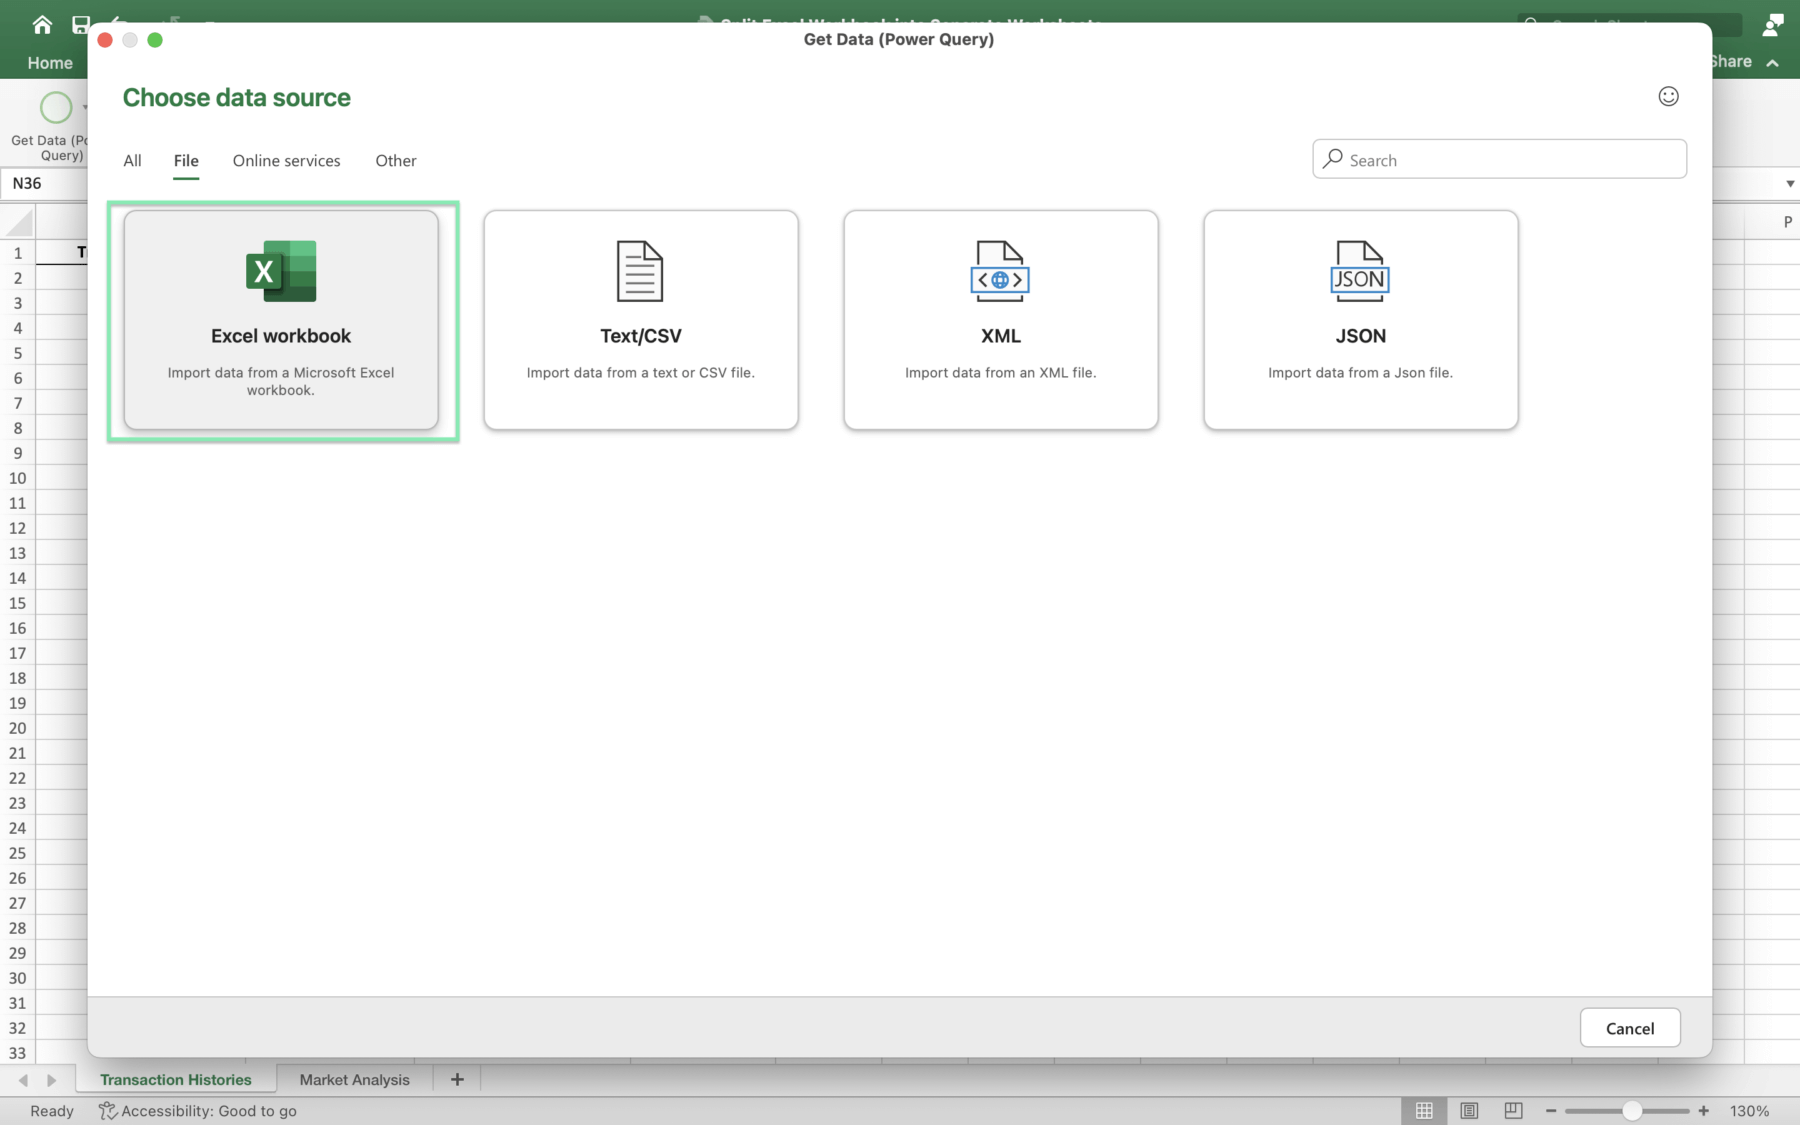Open the Home ribbon tab in Excel
The height and width of the screenshot is (1125, 1800).
pos(50,62)
